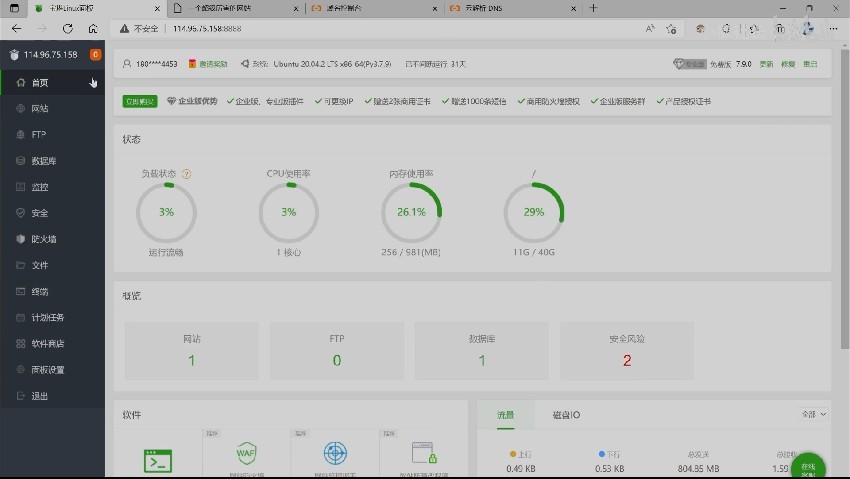
Task: Open the blue radar site monitoring icon
Action: [x=335, y=453]
